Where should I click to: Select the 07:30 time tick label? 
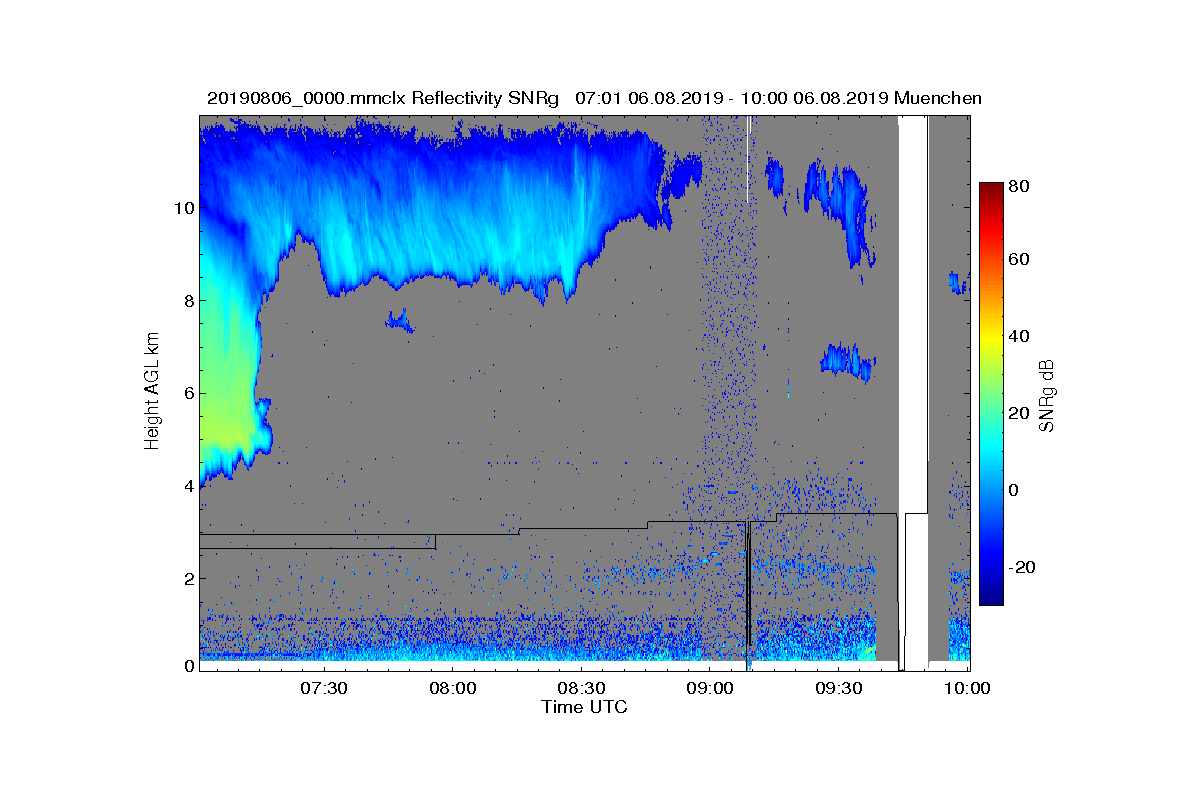(x=323, y=688)
